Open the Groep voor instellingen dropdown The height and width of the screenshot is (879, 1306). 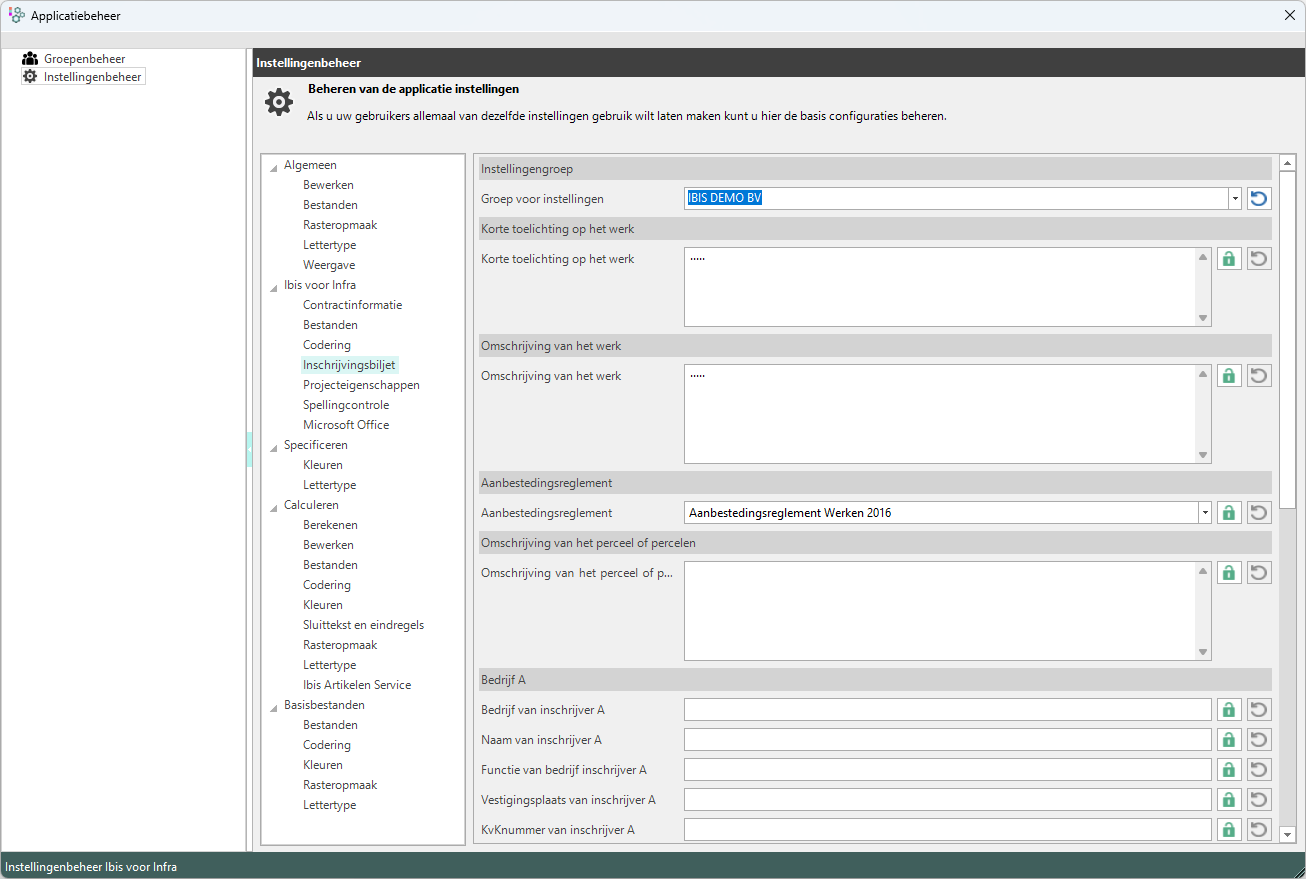coord(1235,199)
